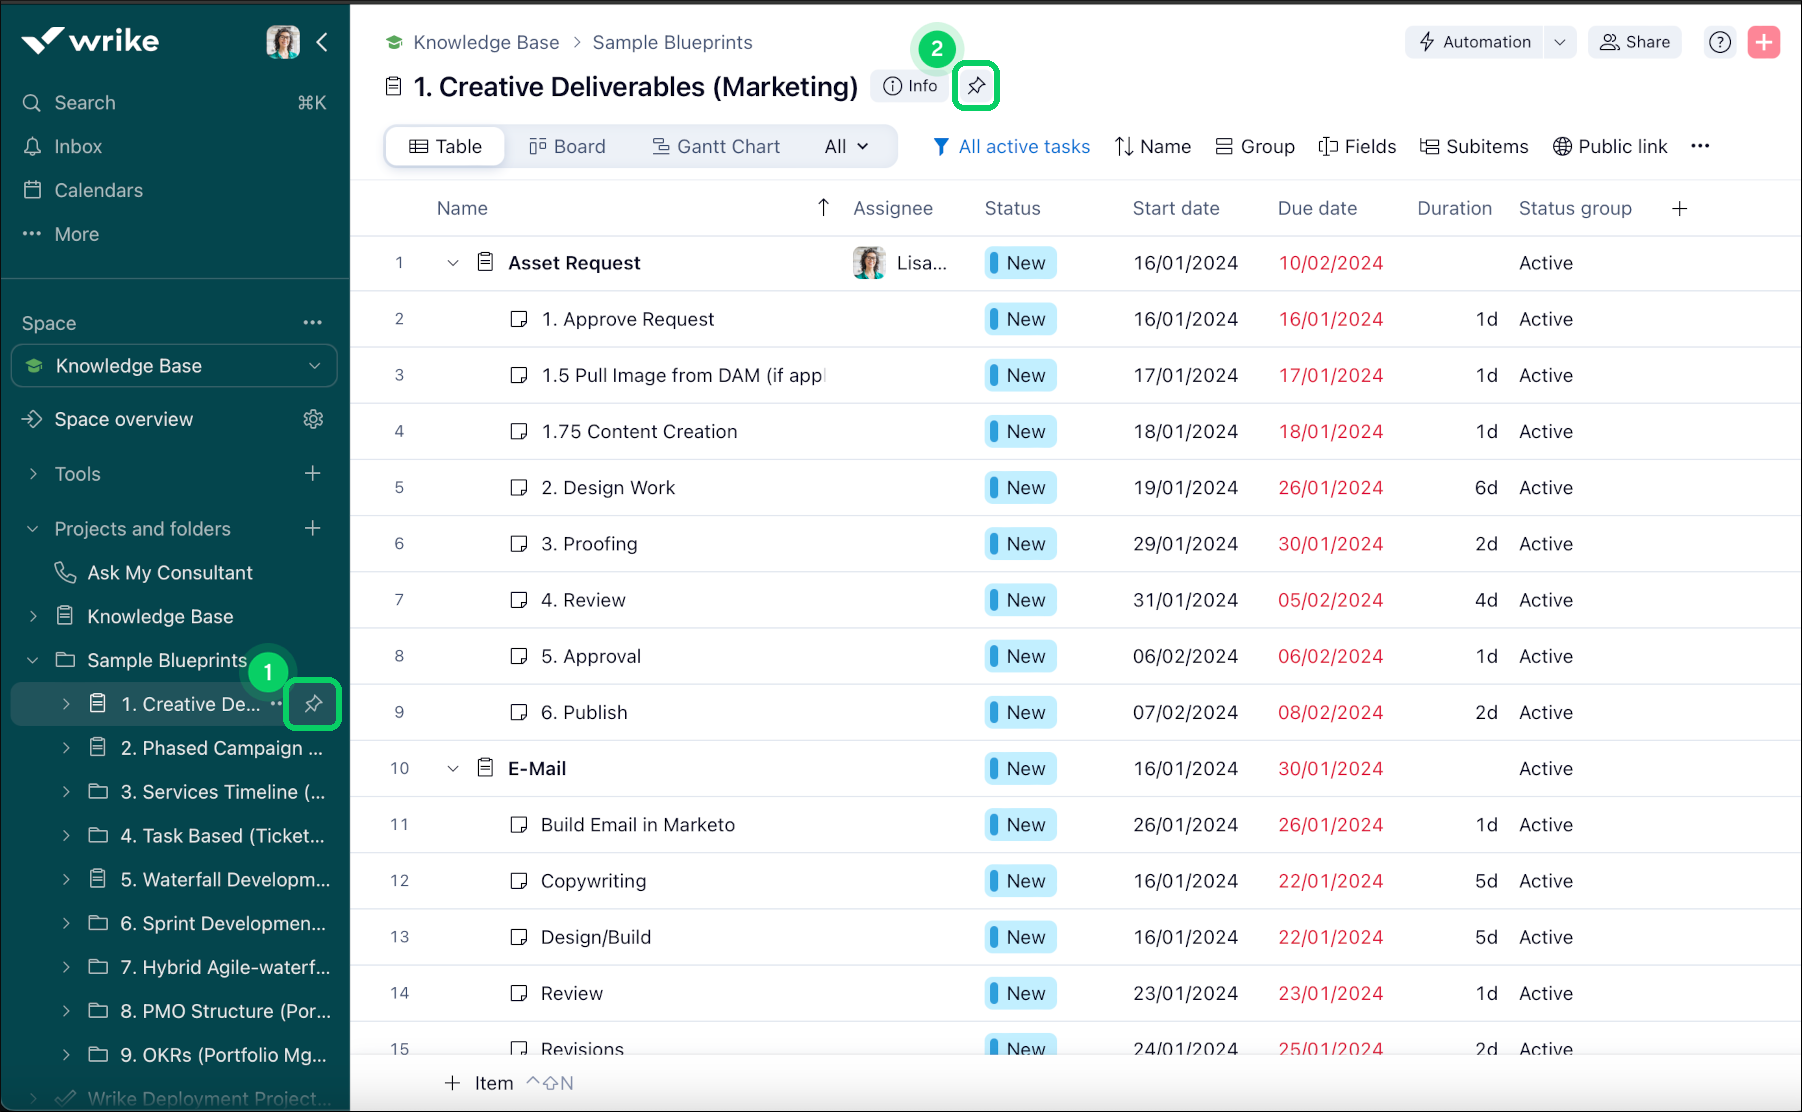Collapse the sidebar with the arrow icon
Screen dimensions: 1802x1112
(322, 42)
